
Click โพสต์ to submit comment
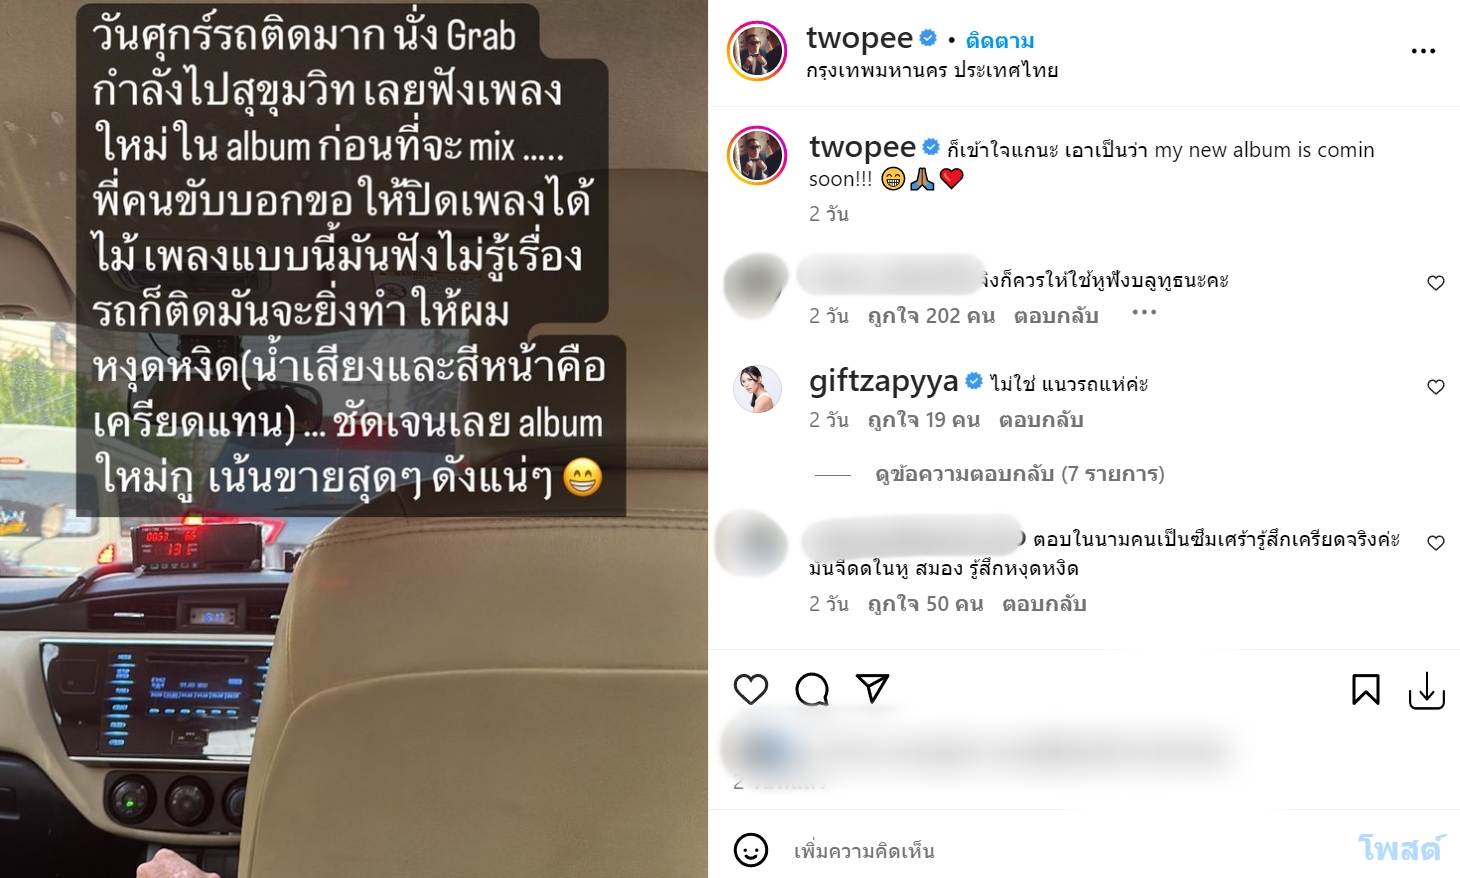click(x=1400, y=849)
